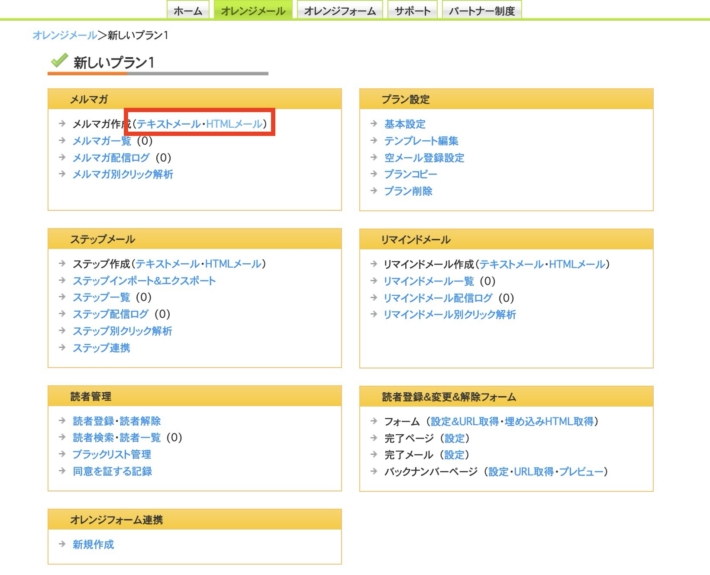Click the 読者解除 link

click(140, 421)
